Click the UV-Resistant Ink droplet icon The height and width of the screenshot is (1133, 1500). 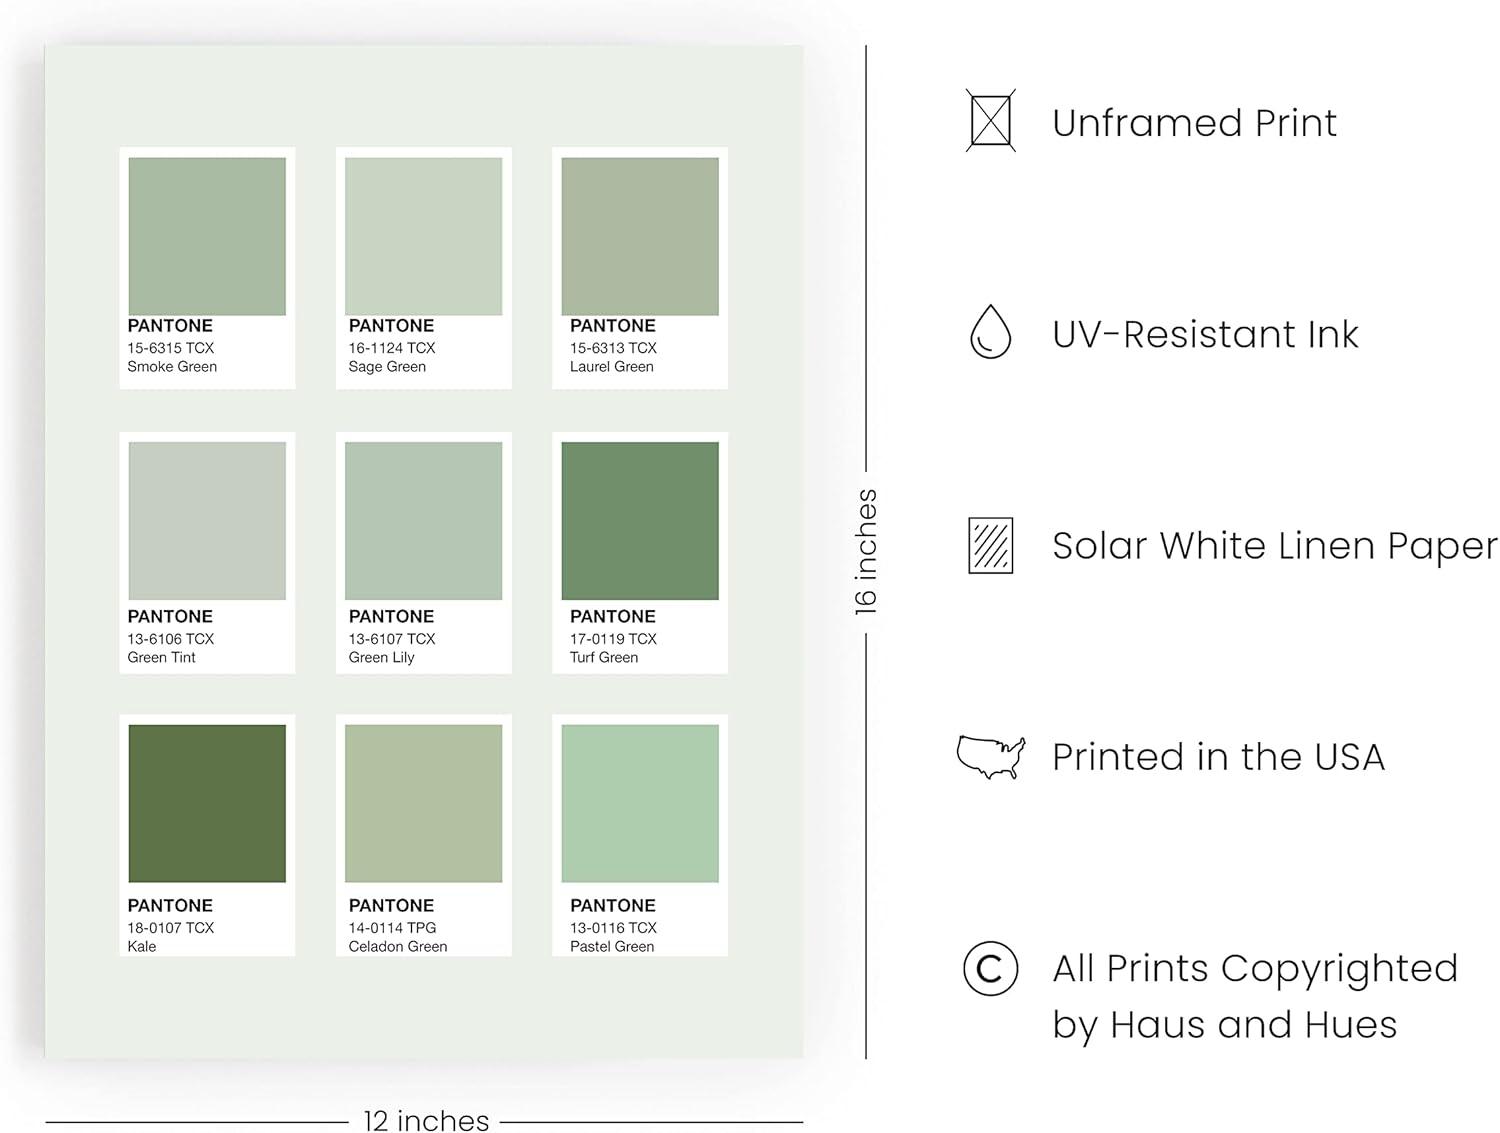tap(990, 332)
